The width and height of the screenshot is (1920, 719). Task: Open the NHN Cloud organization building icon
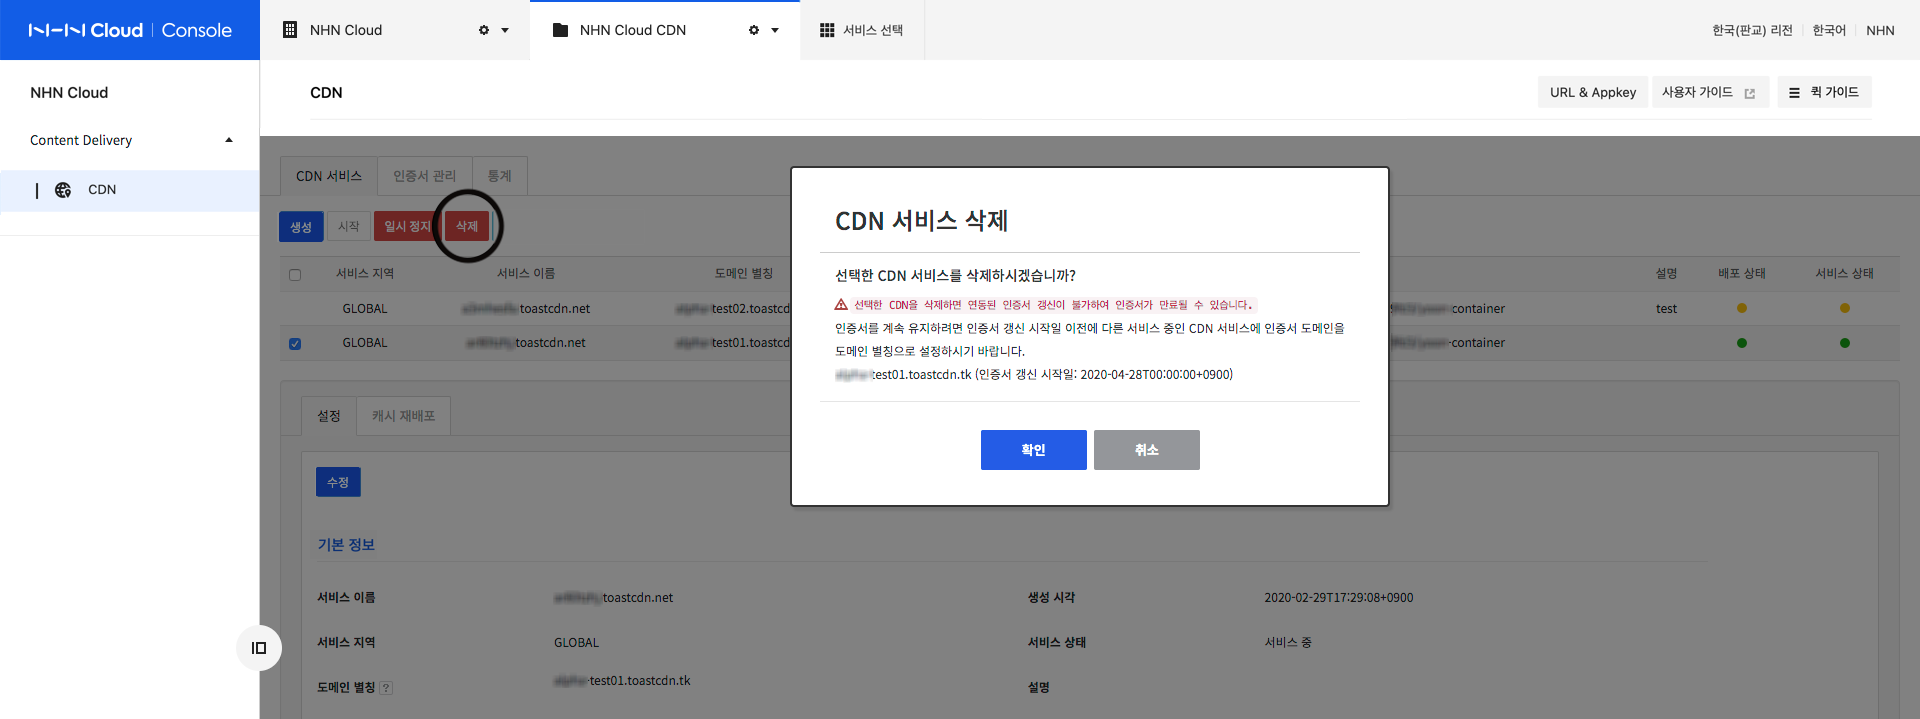click(x=290, y=30)
